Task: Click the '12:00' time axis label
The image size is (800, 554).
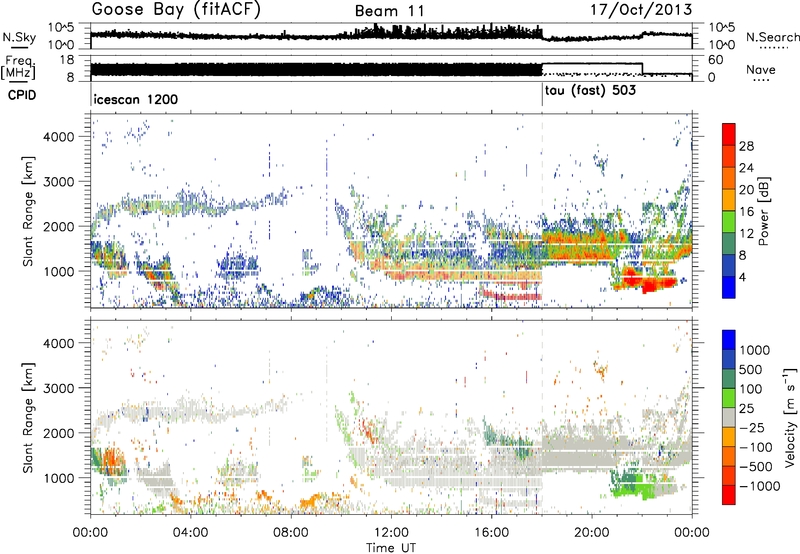Action: (x=391, y=533)
